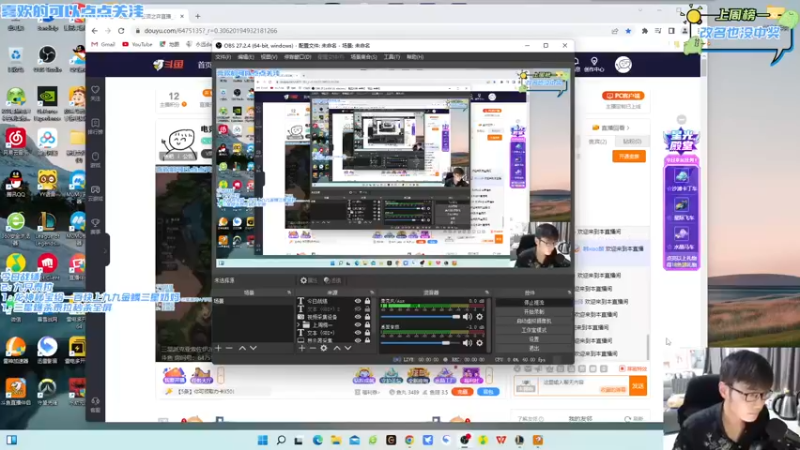Screen dimensions: 800x450
Task: Unlock the 文本 (GDI+) source
Action: [x=367, y=333]
